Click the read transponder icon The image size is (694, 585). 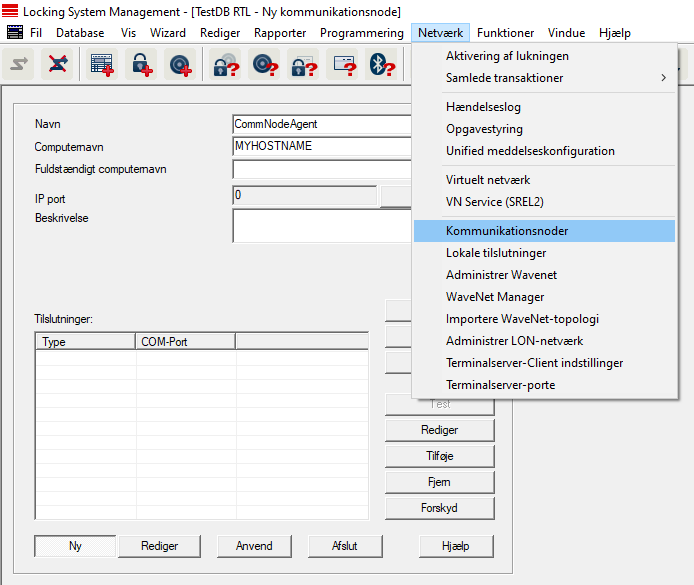[x=265, y=65]
